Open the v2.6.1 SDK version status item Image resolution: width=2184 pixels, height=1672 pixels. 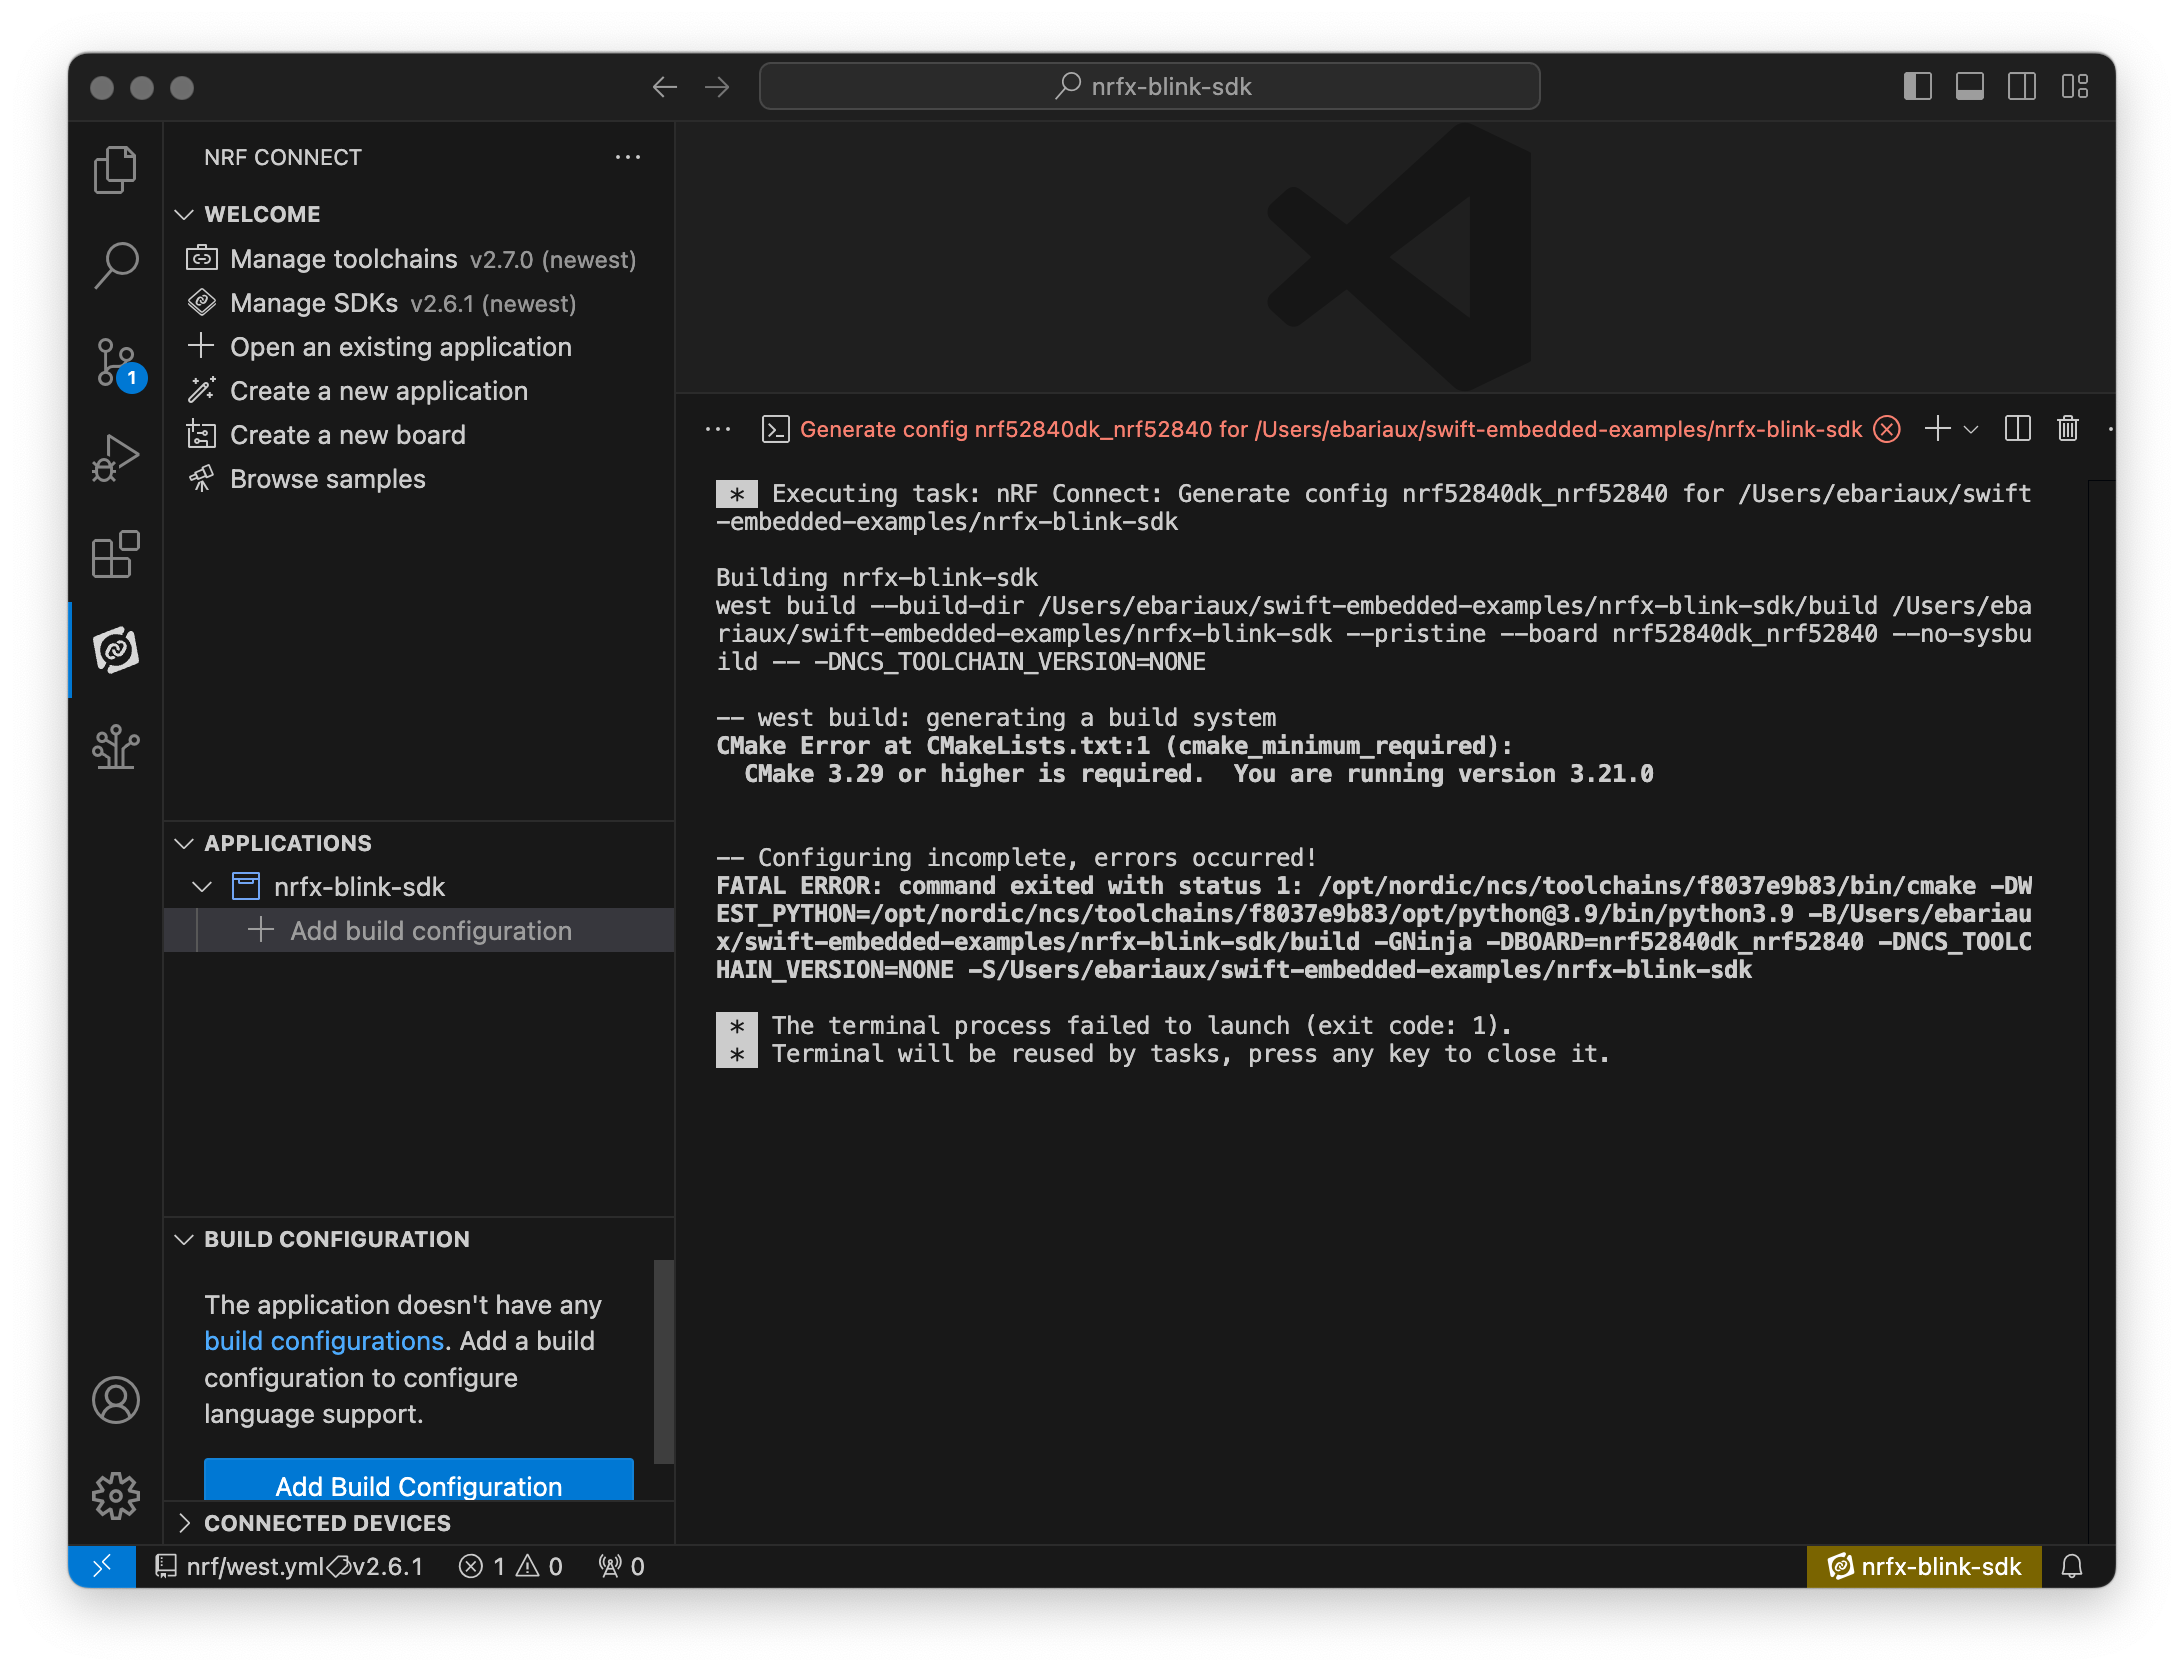[377, 1566]
